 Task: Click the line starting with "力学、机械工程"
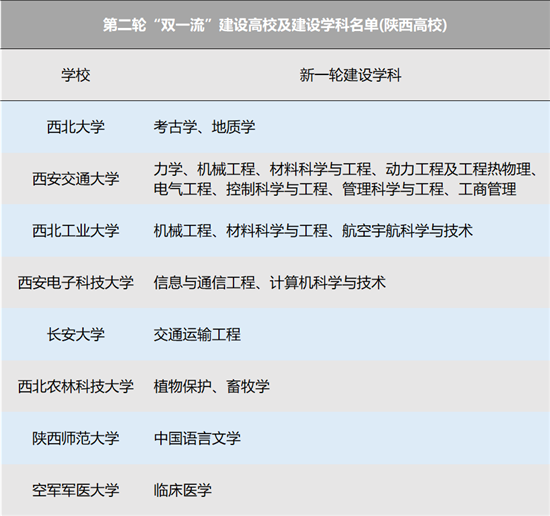pyautogui.click(x=345, y=169)
